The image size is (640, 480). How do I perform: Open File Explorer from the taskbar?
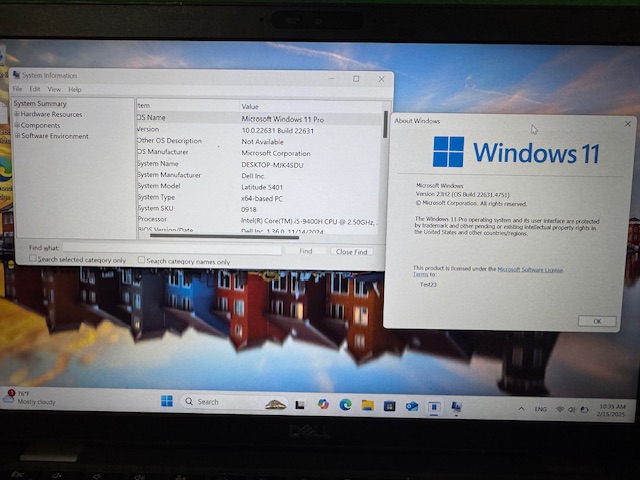[367, 405]
